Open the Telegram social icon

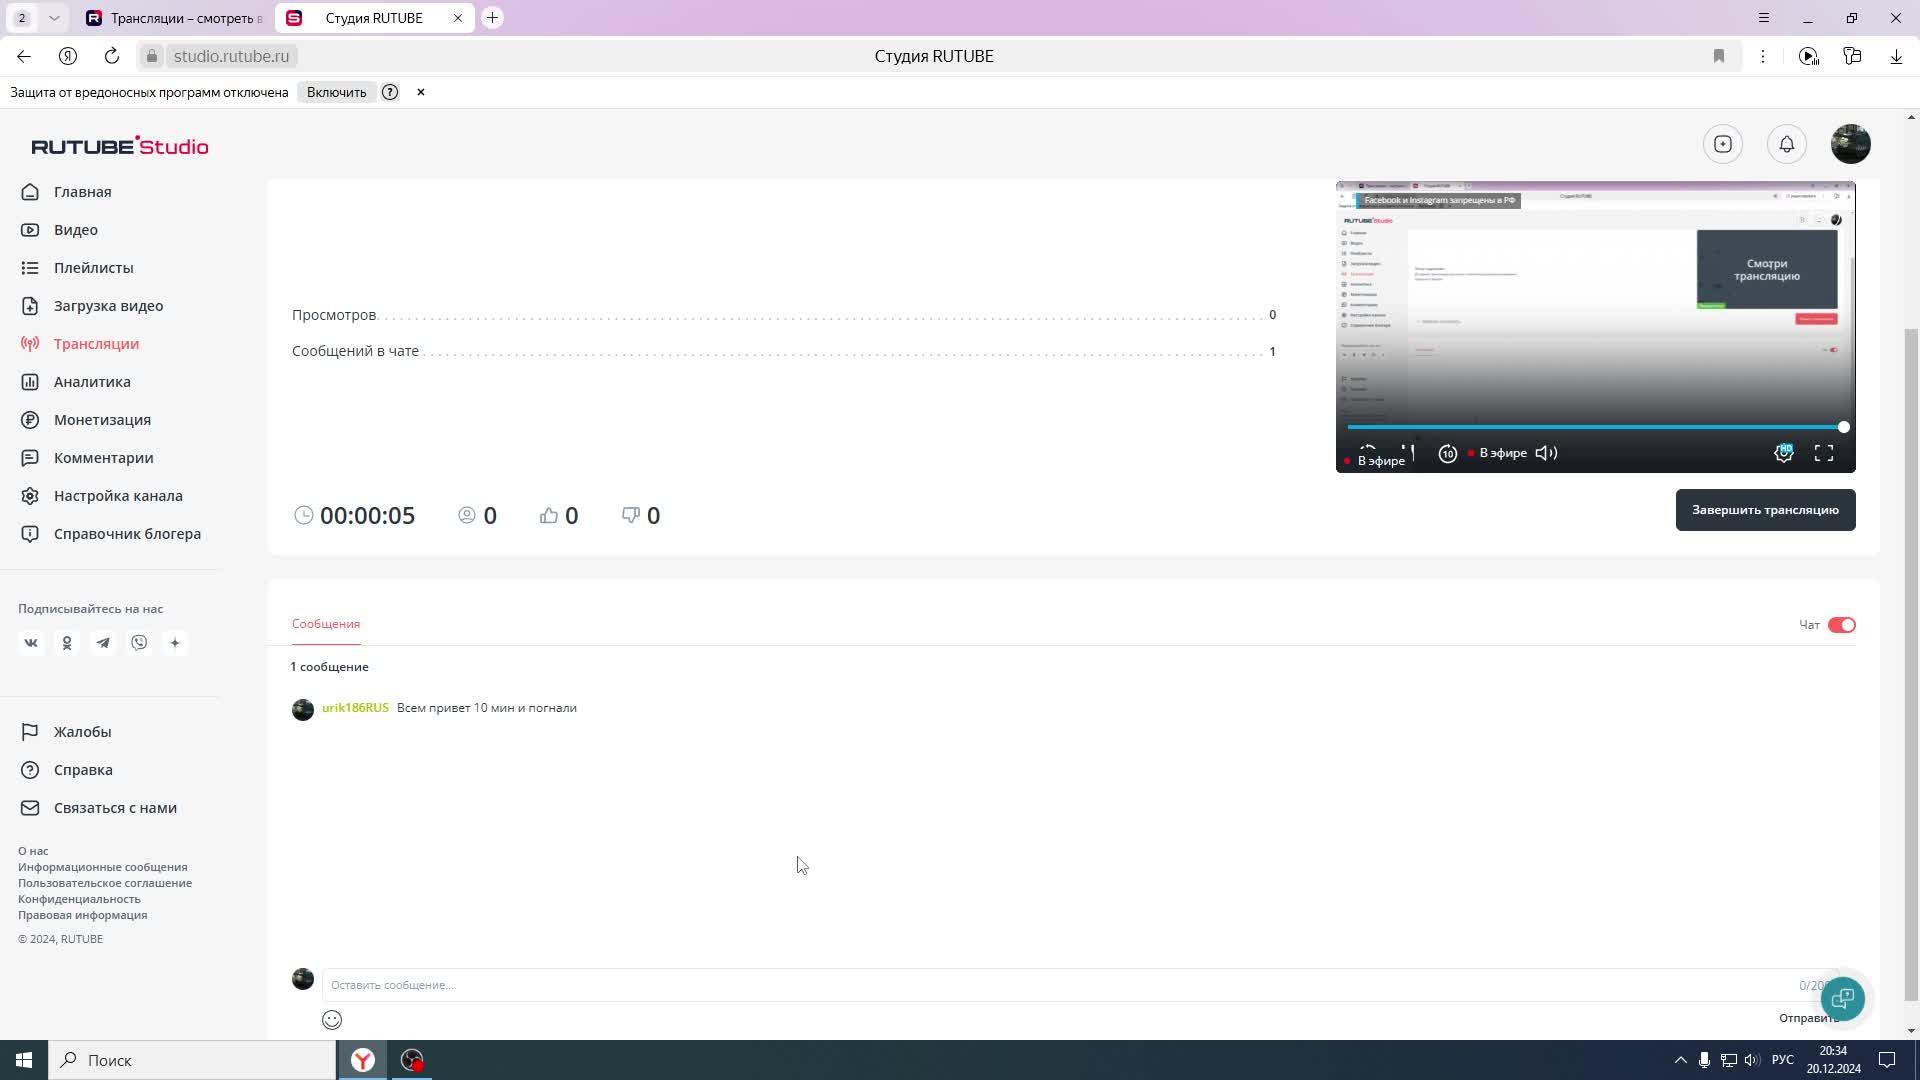(x=103, y=643)
